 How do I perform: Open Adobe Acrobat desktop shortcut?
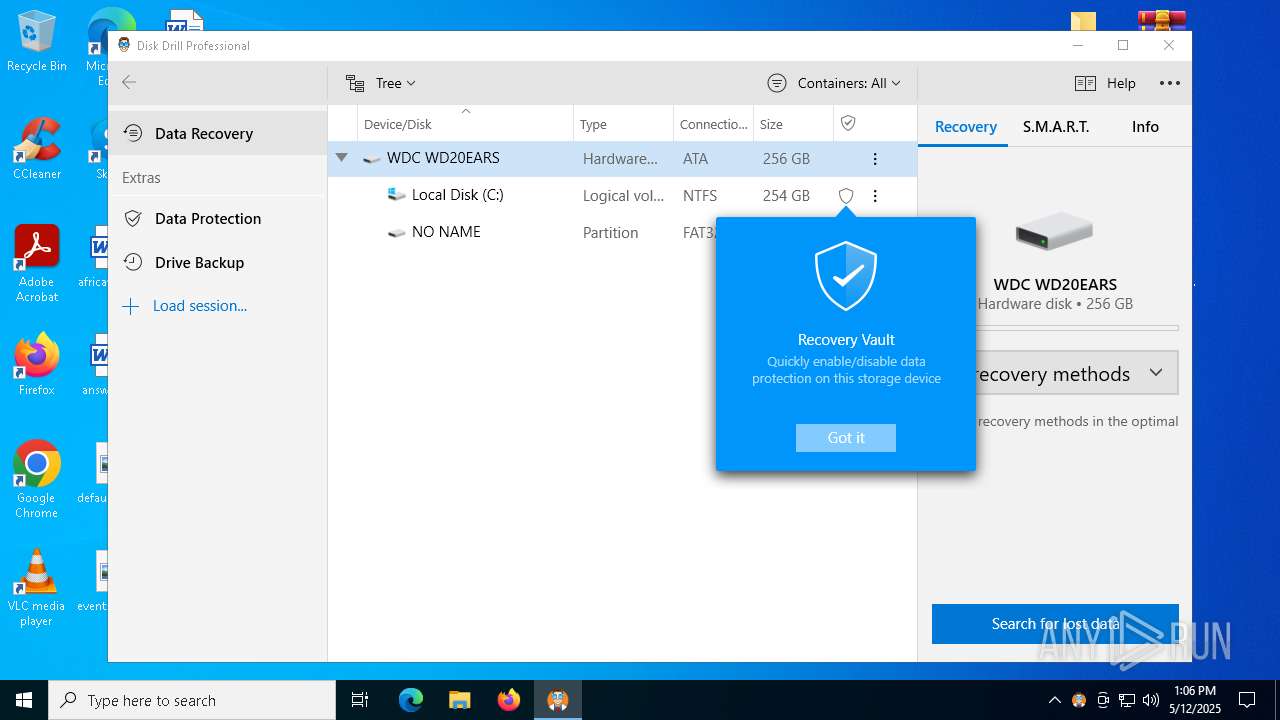[x=37, y=263]
